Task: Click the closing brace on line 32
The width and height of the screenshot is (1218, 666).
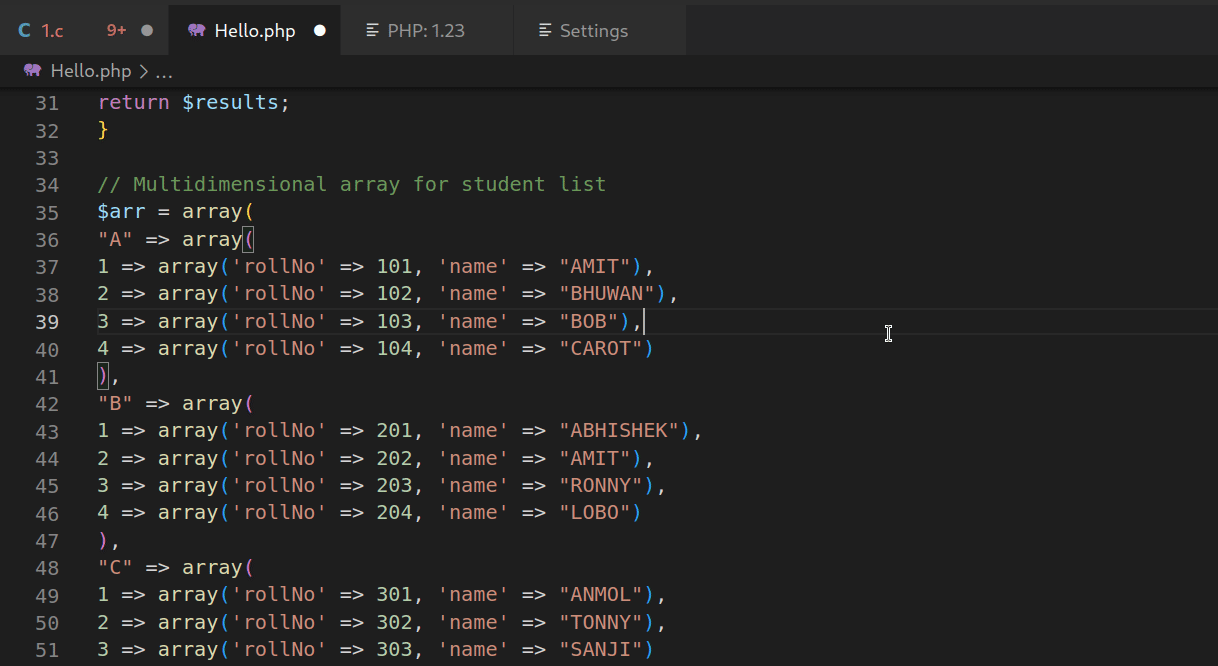Action: [x=101, y=130]
